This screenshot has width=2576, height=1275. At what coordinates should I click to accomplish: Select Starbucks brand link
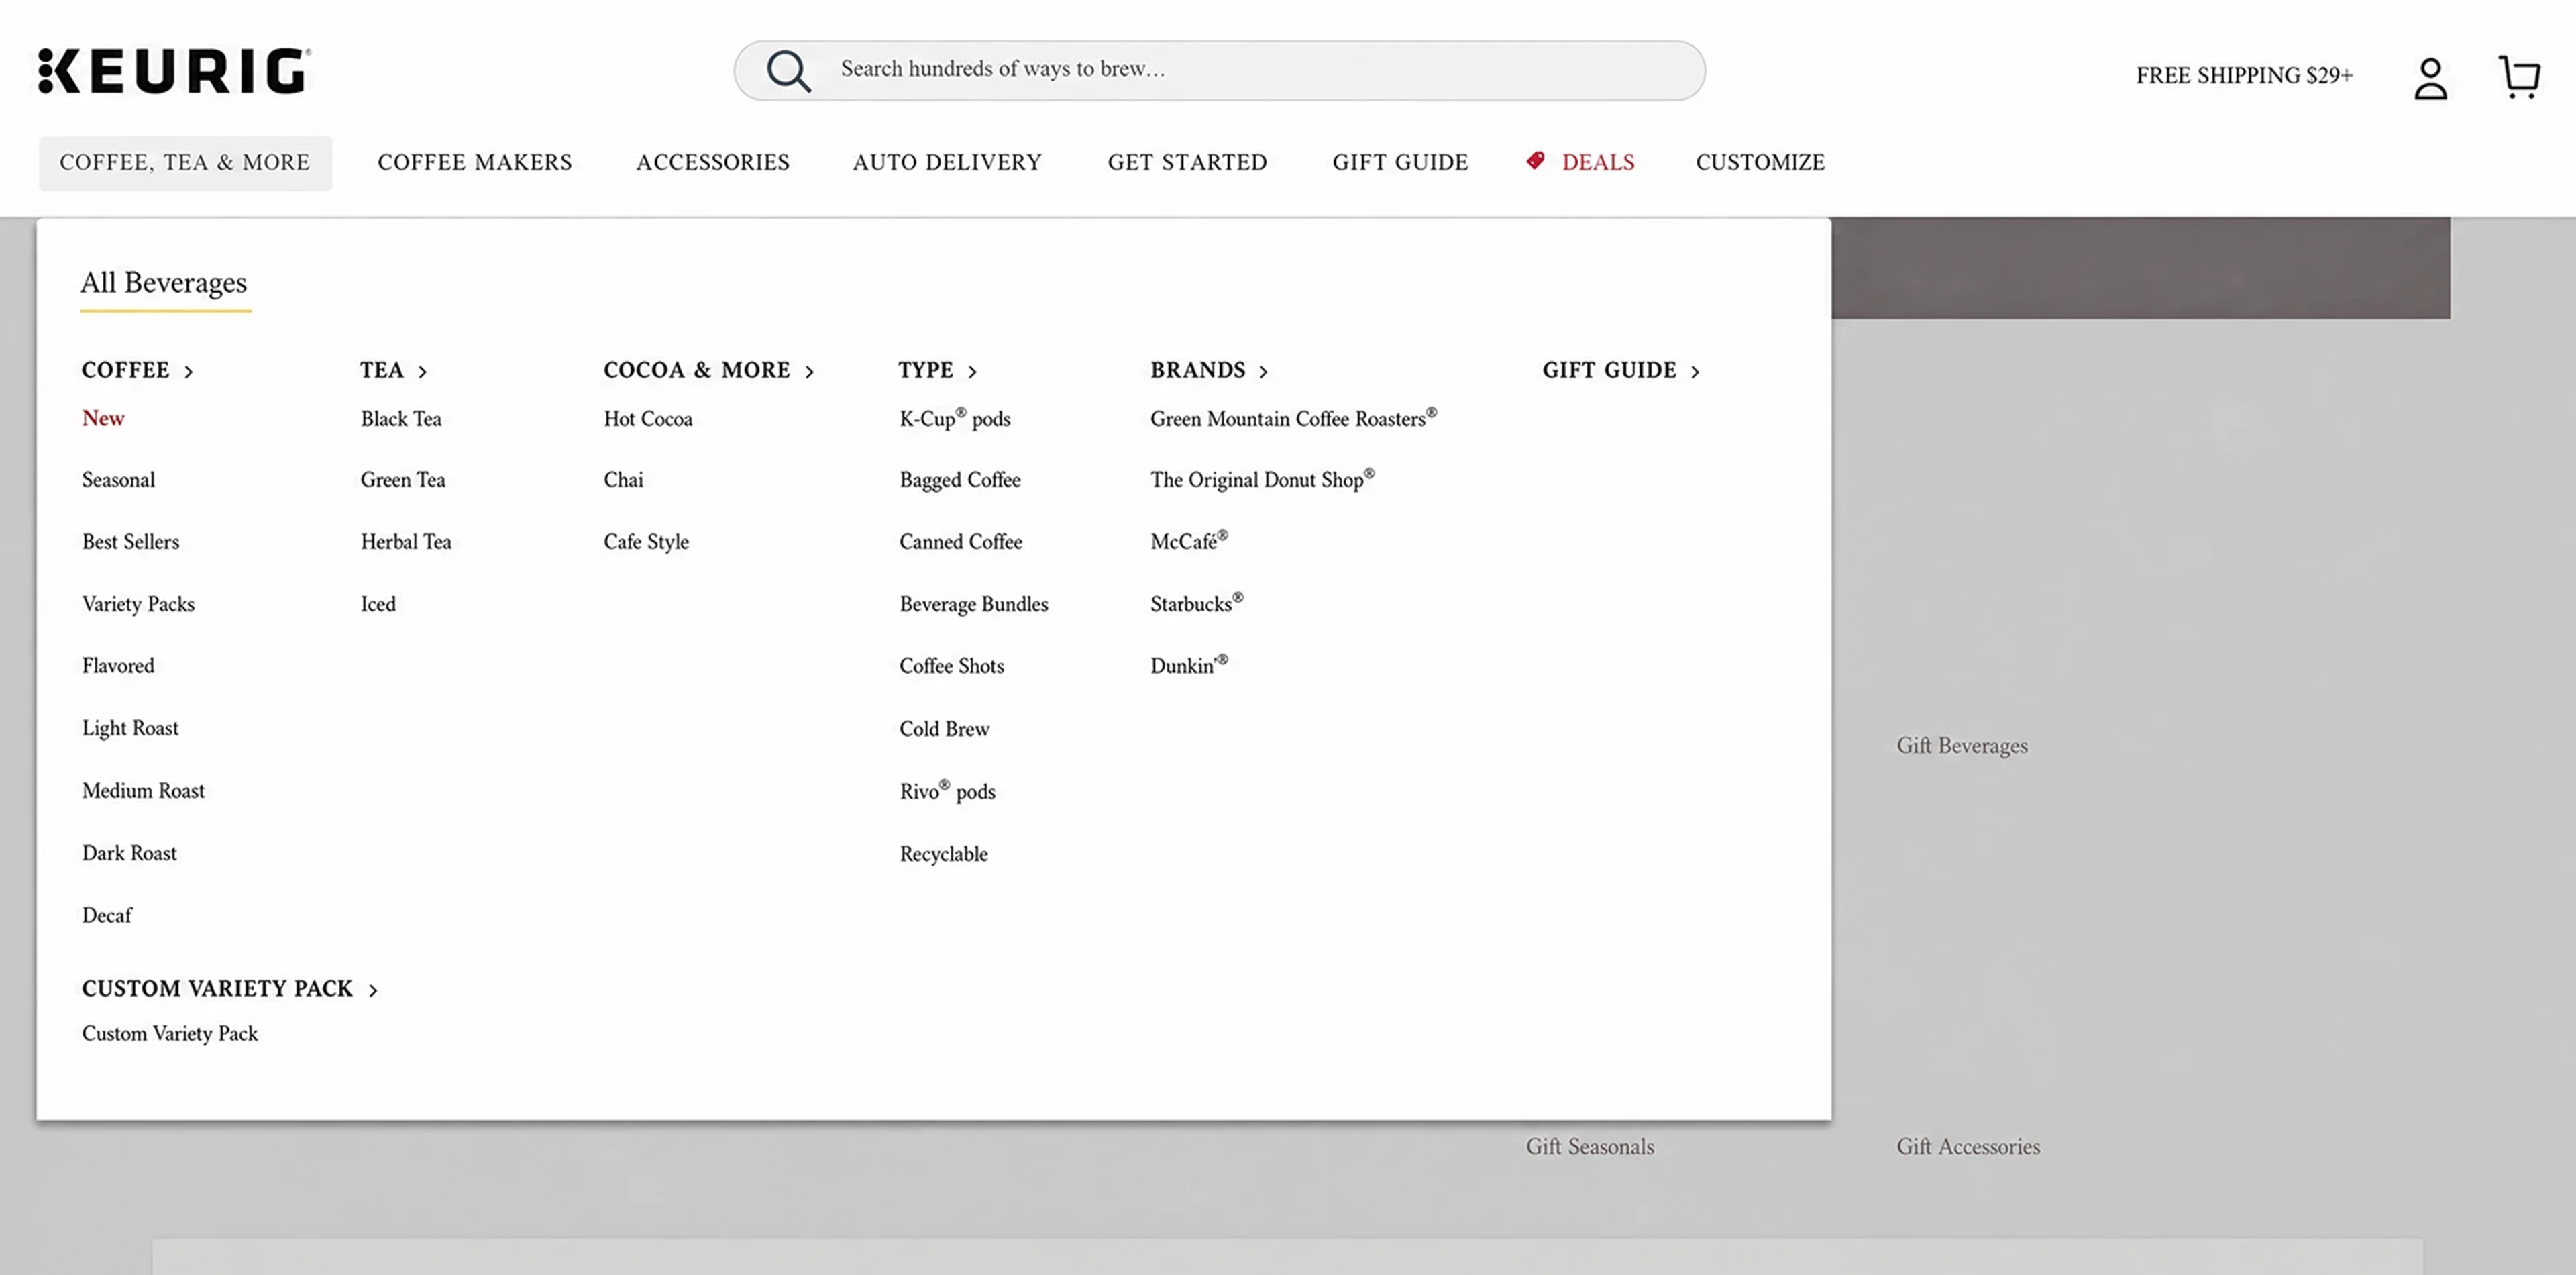pyautogui.click(x=1196, y=603)
